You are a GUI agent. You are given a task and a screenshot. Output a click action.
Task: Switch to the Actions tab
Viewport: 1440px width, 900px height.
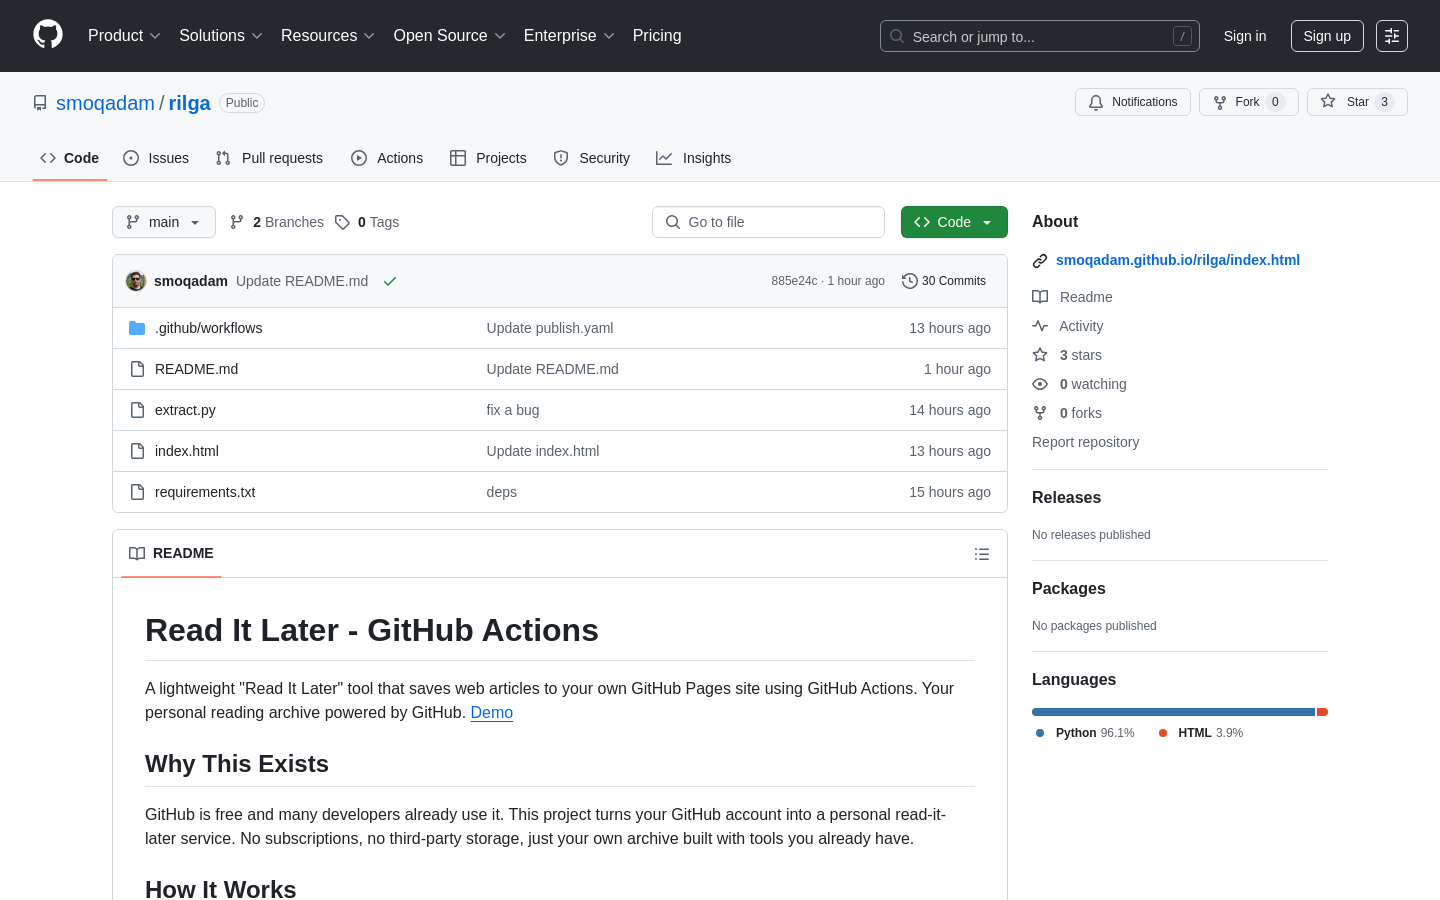click(x=387, y=158)
